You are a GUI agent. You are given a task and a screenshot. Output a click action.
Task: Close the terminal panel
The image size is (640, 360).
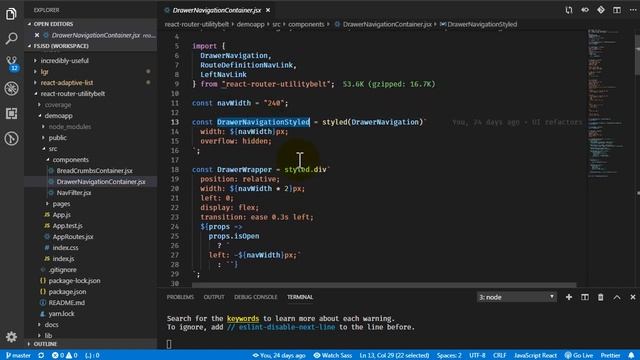[633, 297]
